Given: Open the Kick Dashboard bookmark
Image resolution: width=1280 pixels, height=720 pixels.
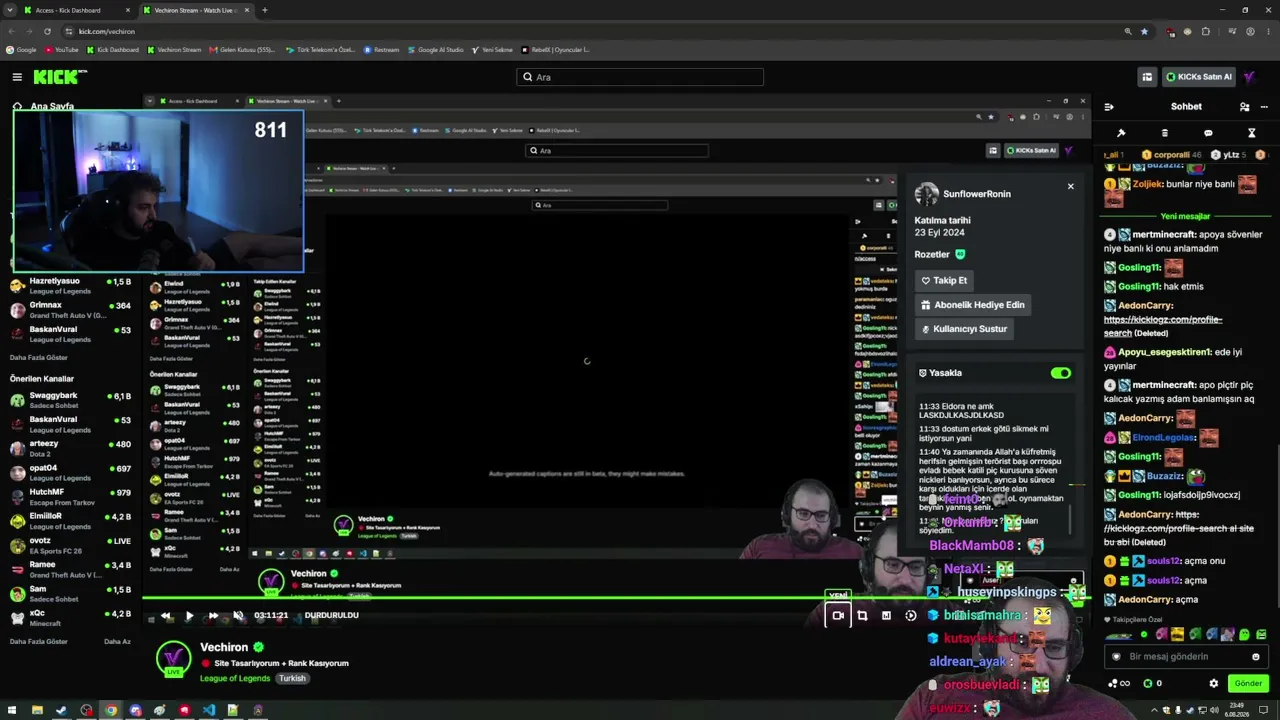Looking at the screenshot, I should click(112, 50).
